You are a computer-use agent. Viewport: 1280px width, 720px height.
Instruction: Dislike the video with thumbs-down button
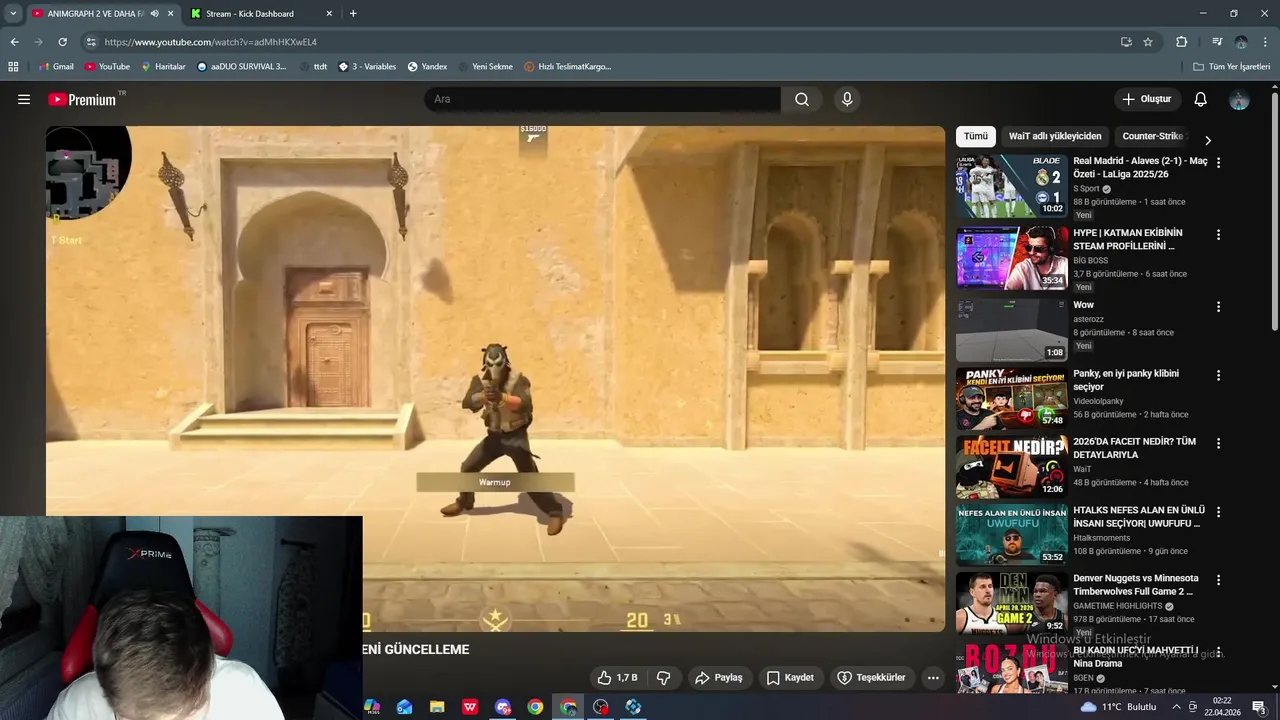[663, 678]
